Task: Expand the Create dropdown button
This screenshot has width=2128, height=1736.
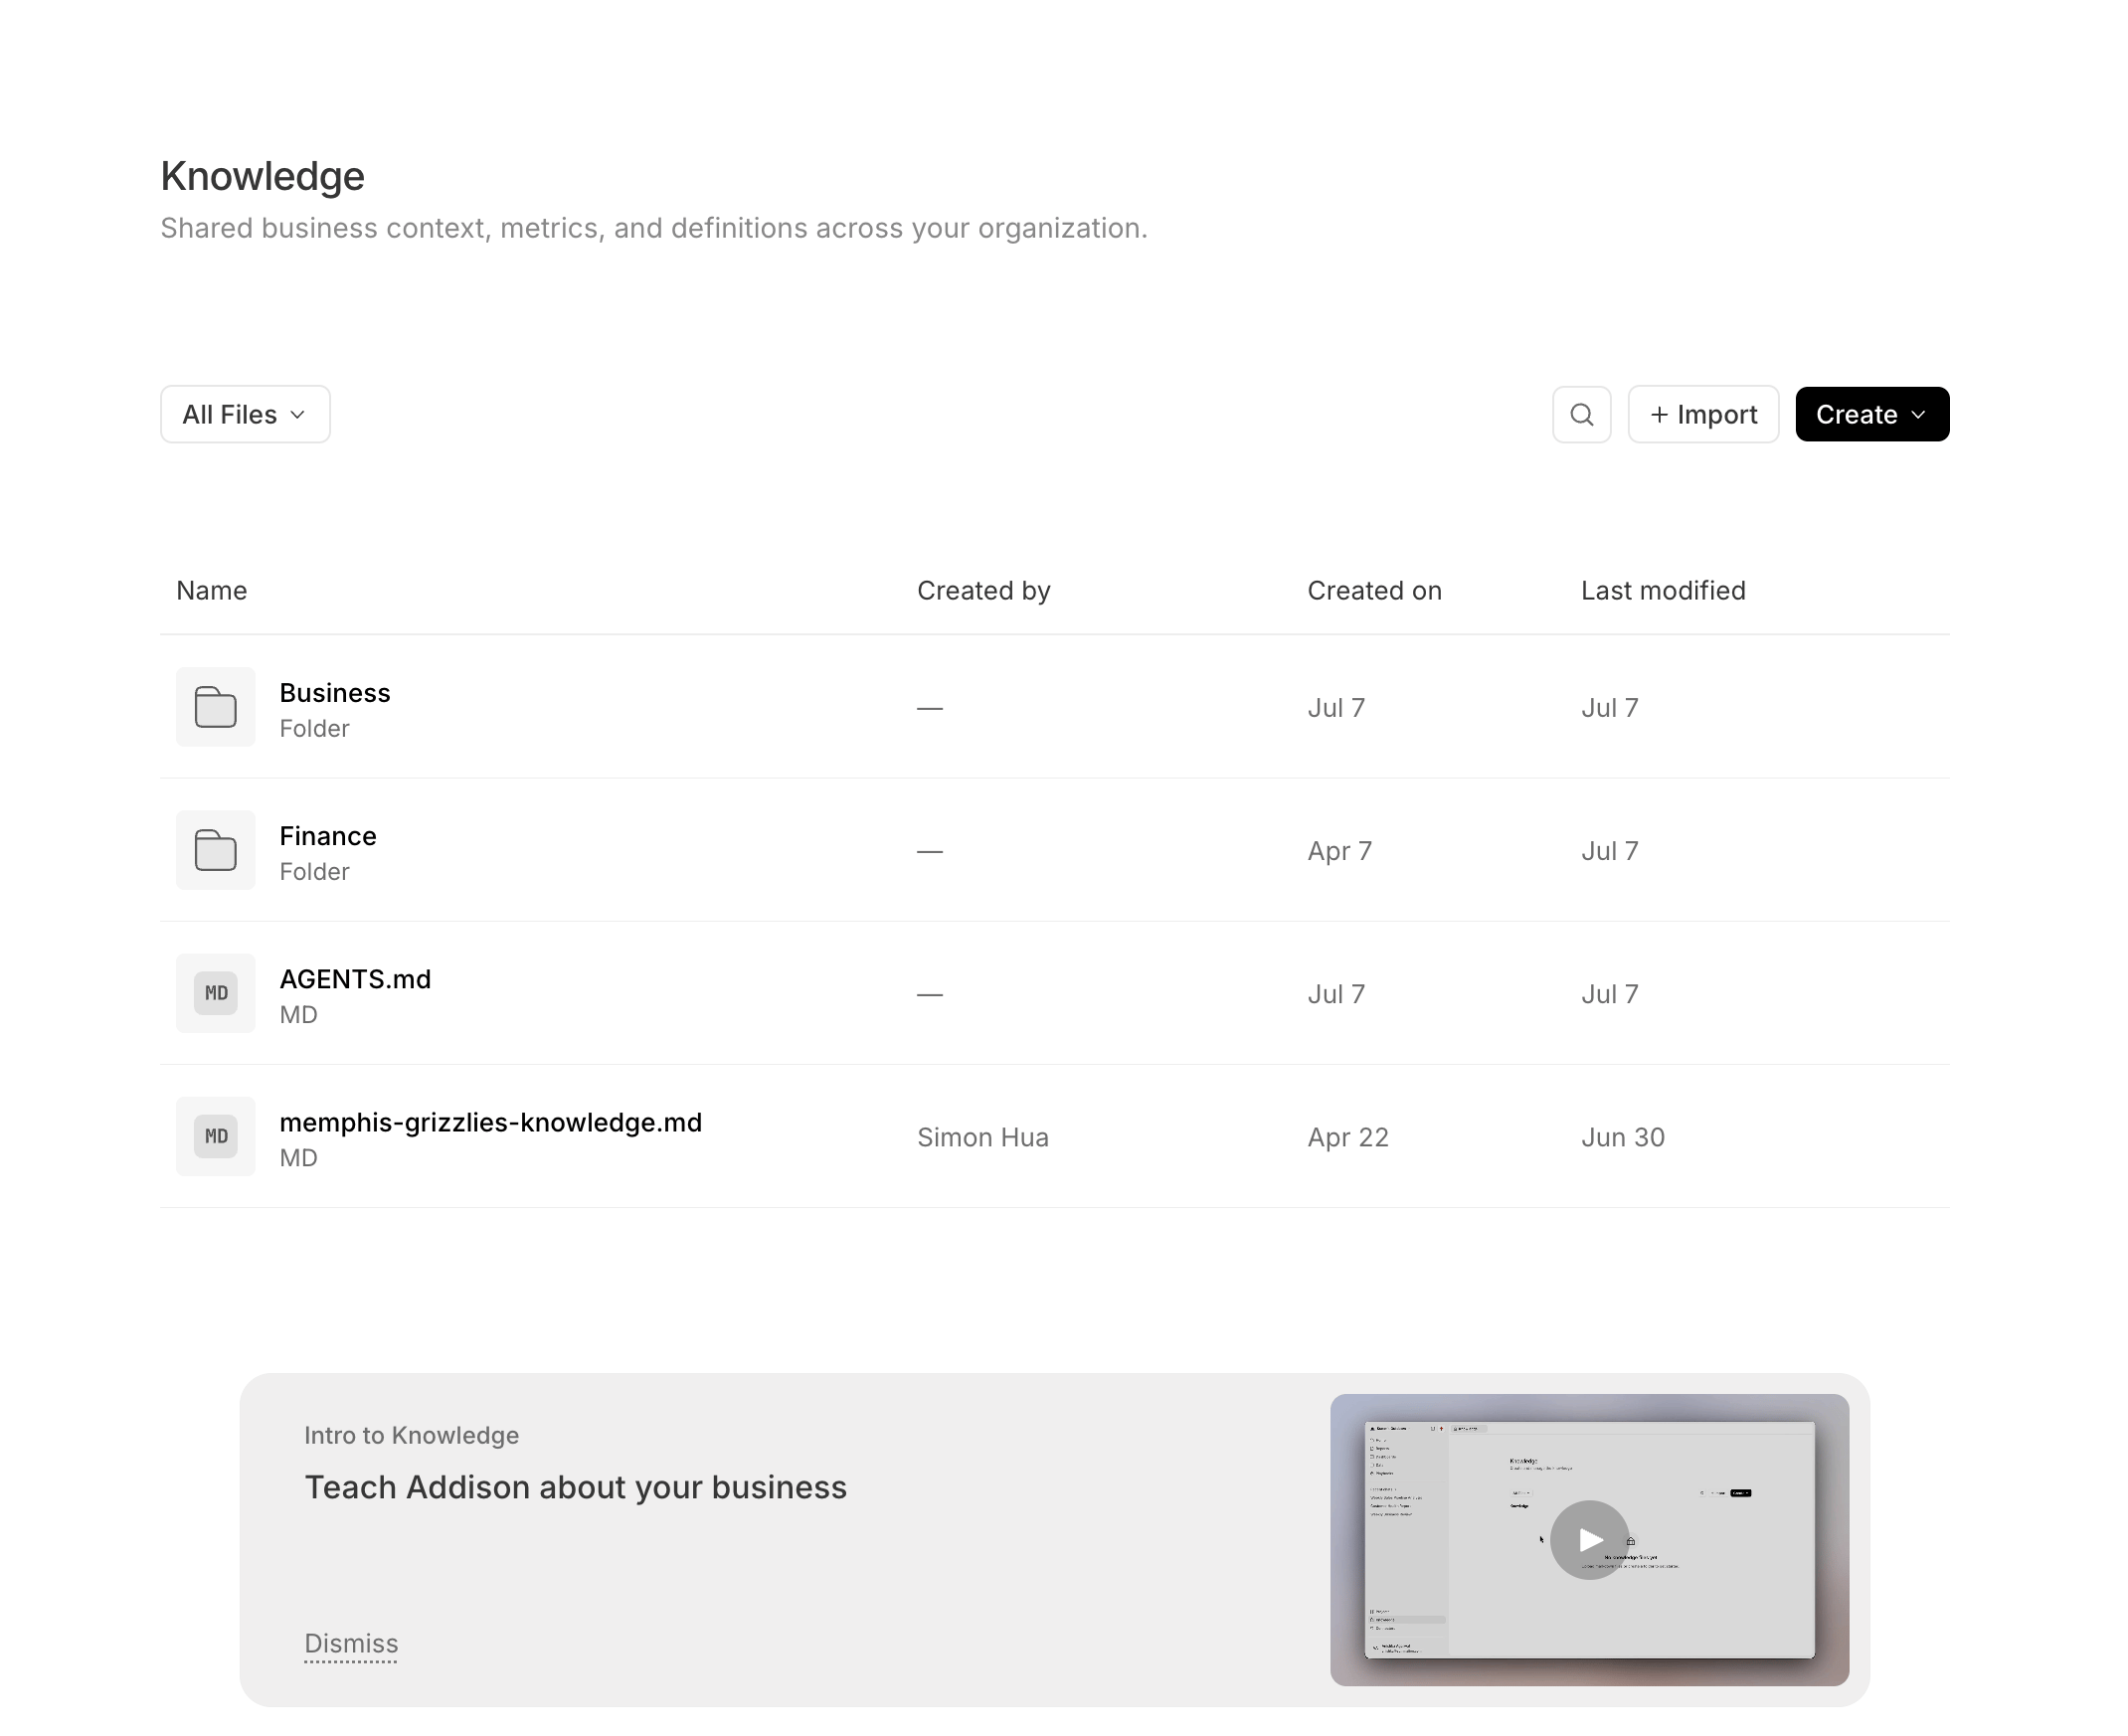Action: pyautogui.click(x=1872, y=414)
